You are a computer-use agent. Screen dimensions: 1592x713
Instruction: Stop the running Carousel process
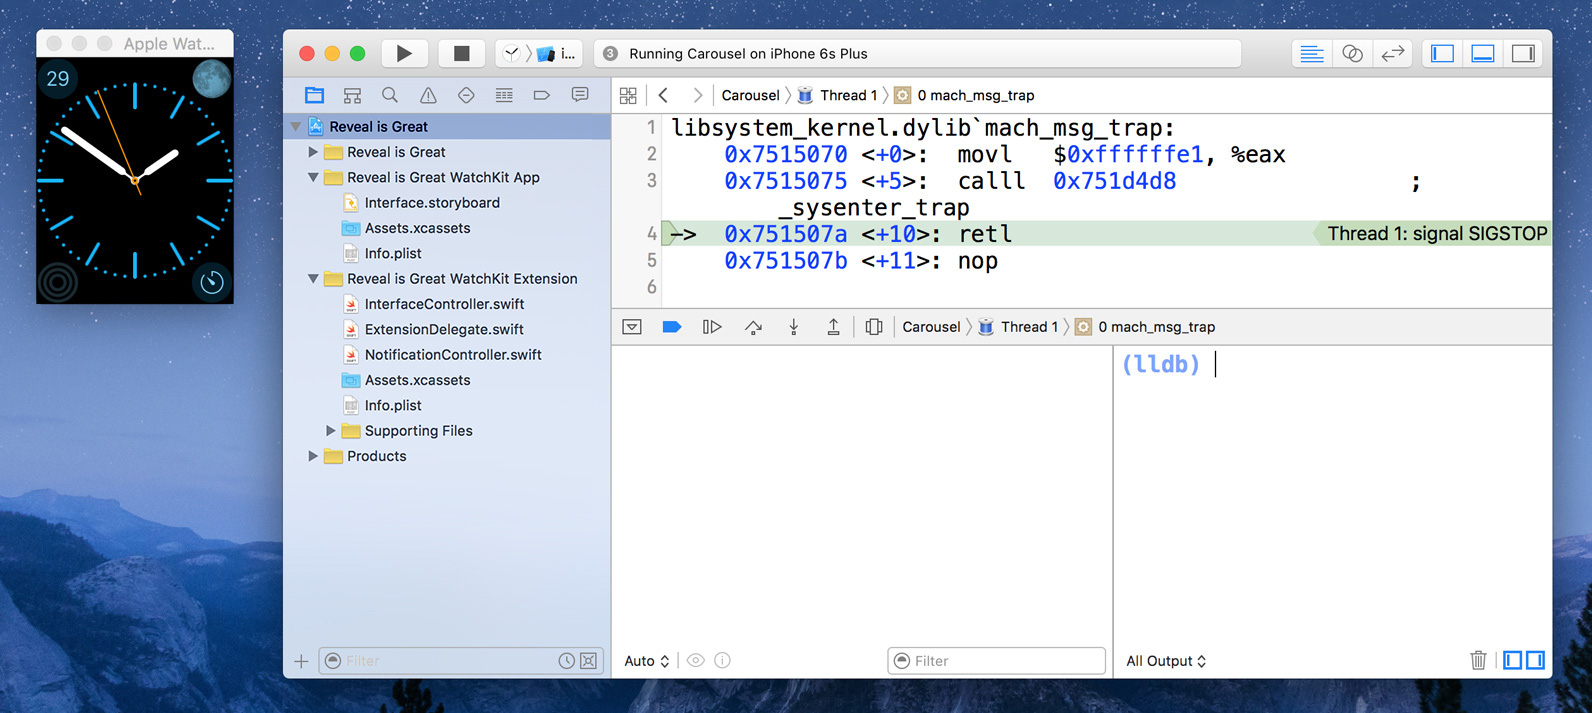click(461, 54)
